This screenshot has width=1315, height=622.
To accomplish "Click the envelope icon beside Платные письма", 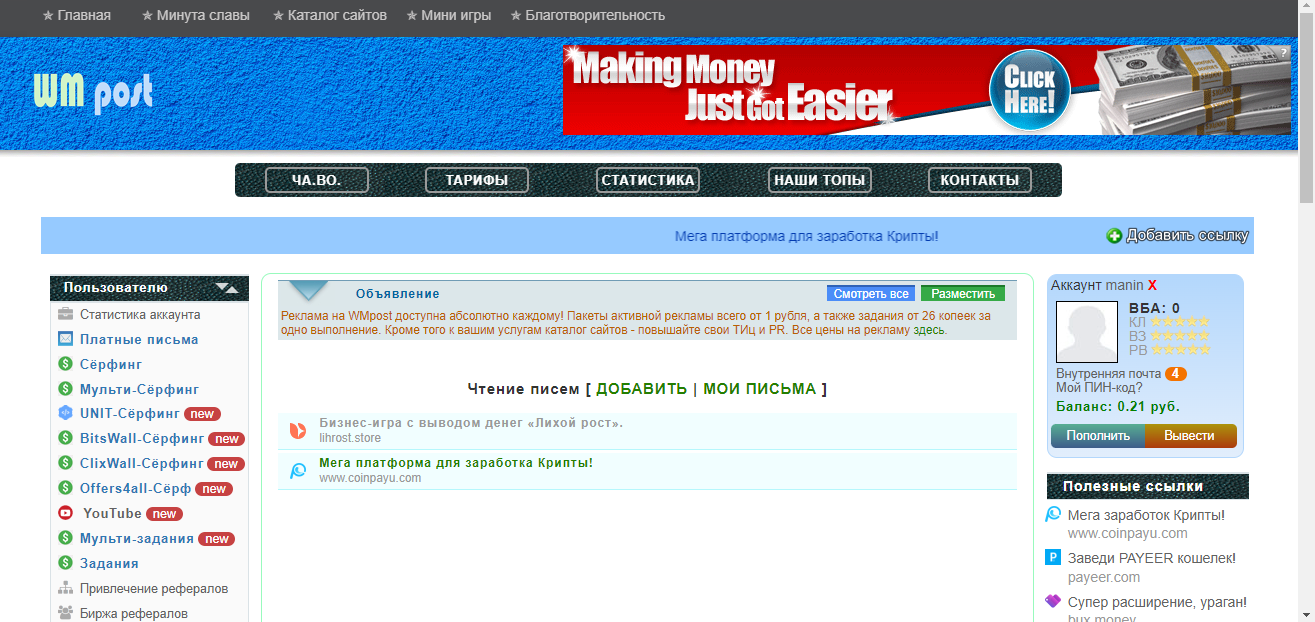I will (x=66, y=339).
